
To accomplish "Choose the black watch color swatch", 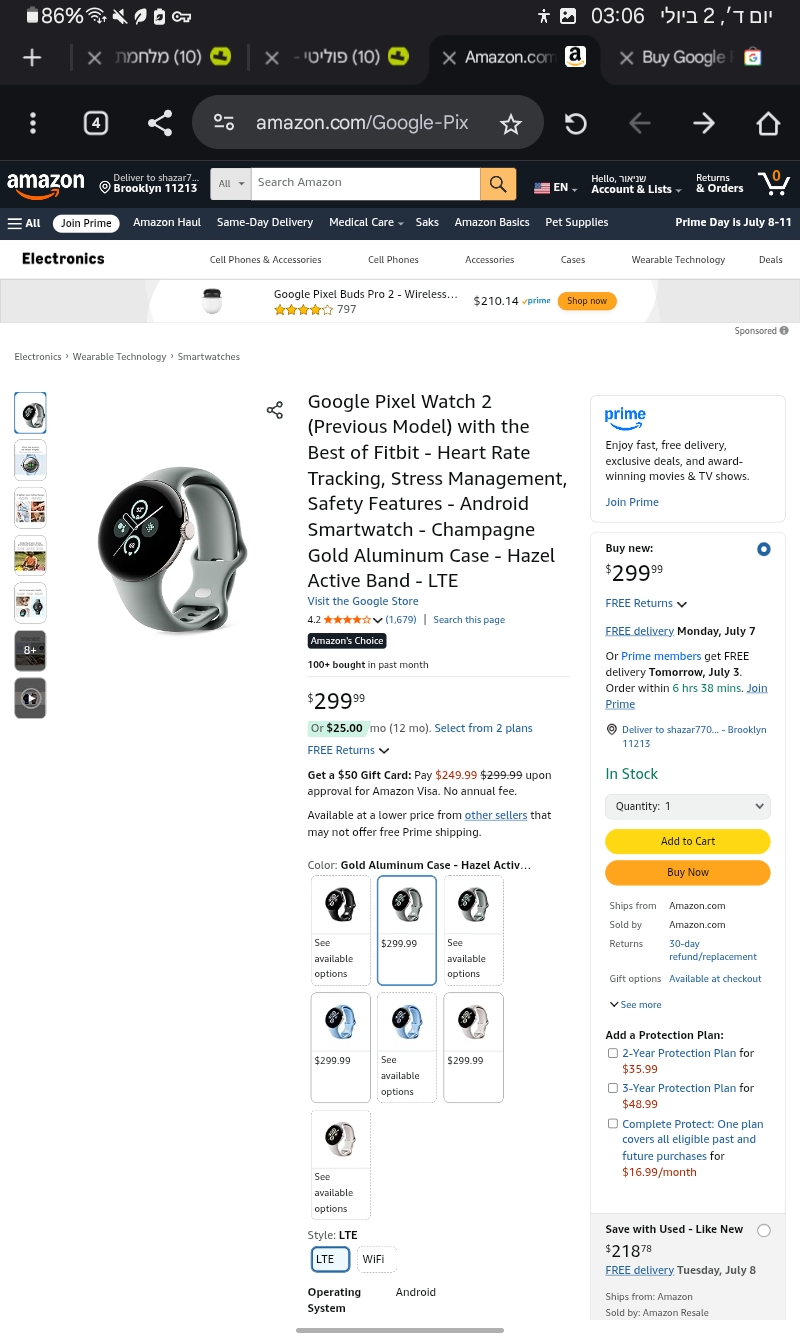I will coord(340,930).
